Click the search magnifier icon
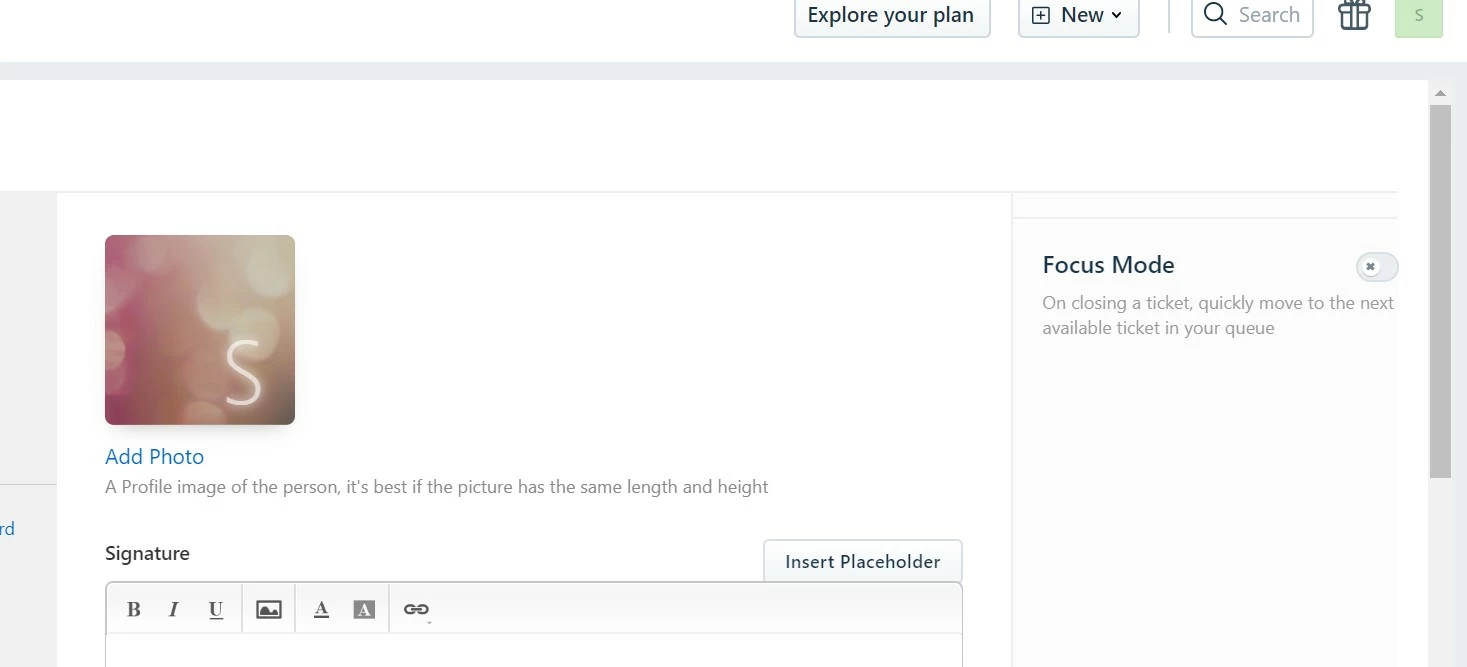 click(x=1214, y=15)
